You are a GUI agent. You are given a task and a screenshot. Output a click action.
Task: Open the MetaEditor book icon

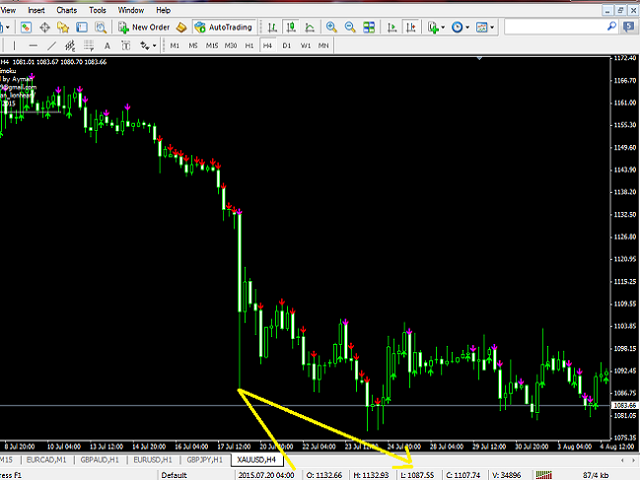(181, 27)
